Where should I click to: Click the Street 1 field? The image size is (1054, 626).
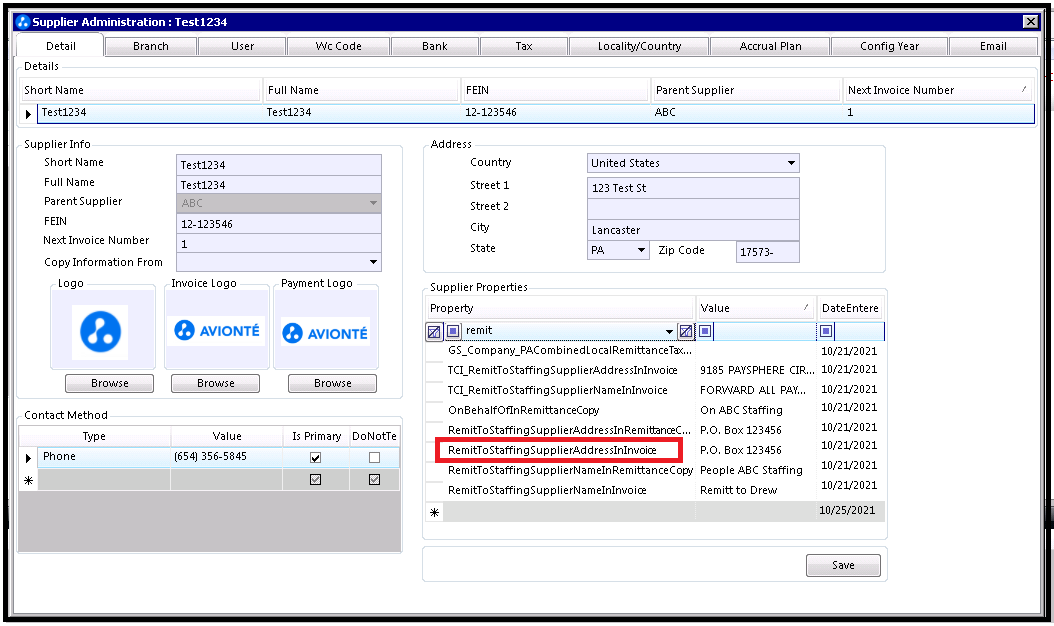(693, 188)
